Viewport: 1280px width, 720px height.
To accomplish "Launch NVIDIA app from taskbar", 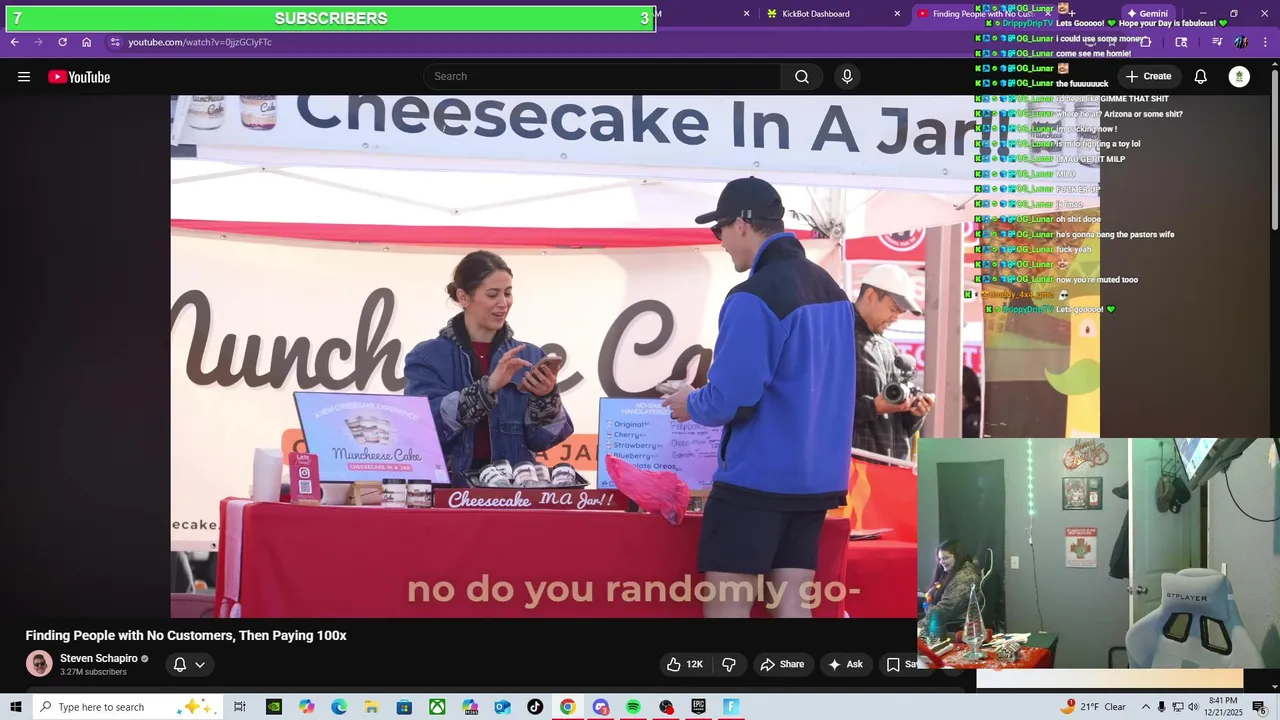I will click(x=273, y=707).
